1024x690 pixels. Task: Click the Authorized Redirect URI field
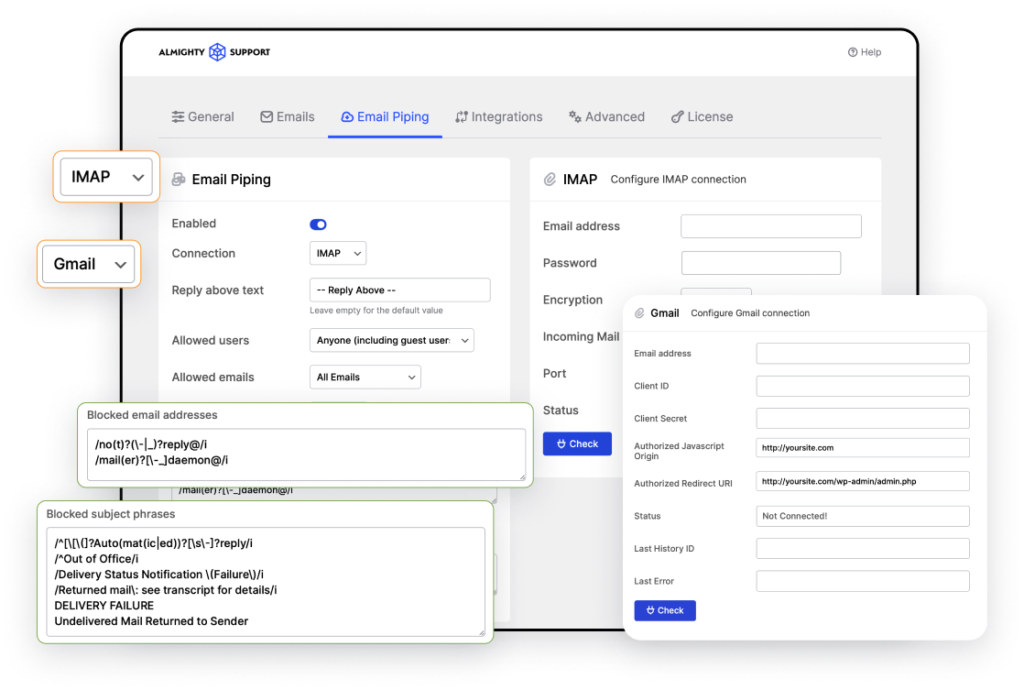coord(863,481)
